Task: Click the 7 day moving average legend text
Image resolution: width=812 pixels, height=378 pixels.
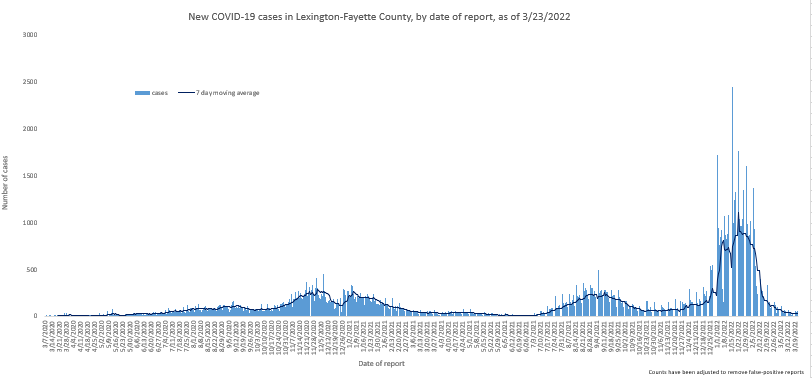Action: 227,93
